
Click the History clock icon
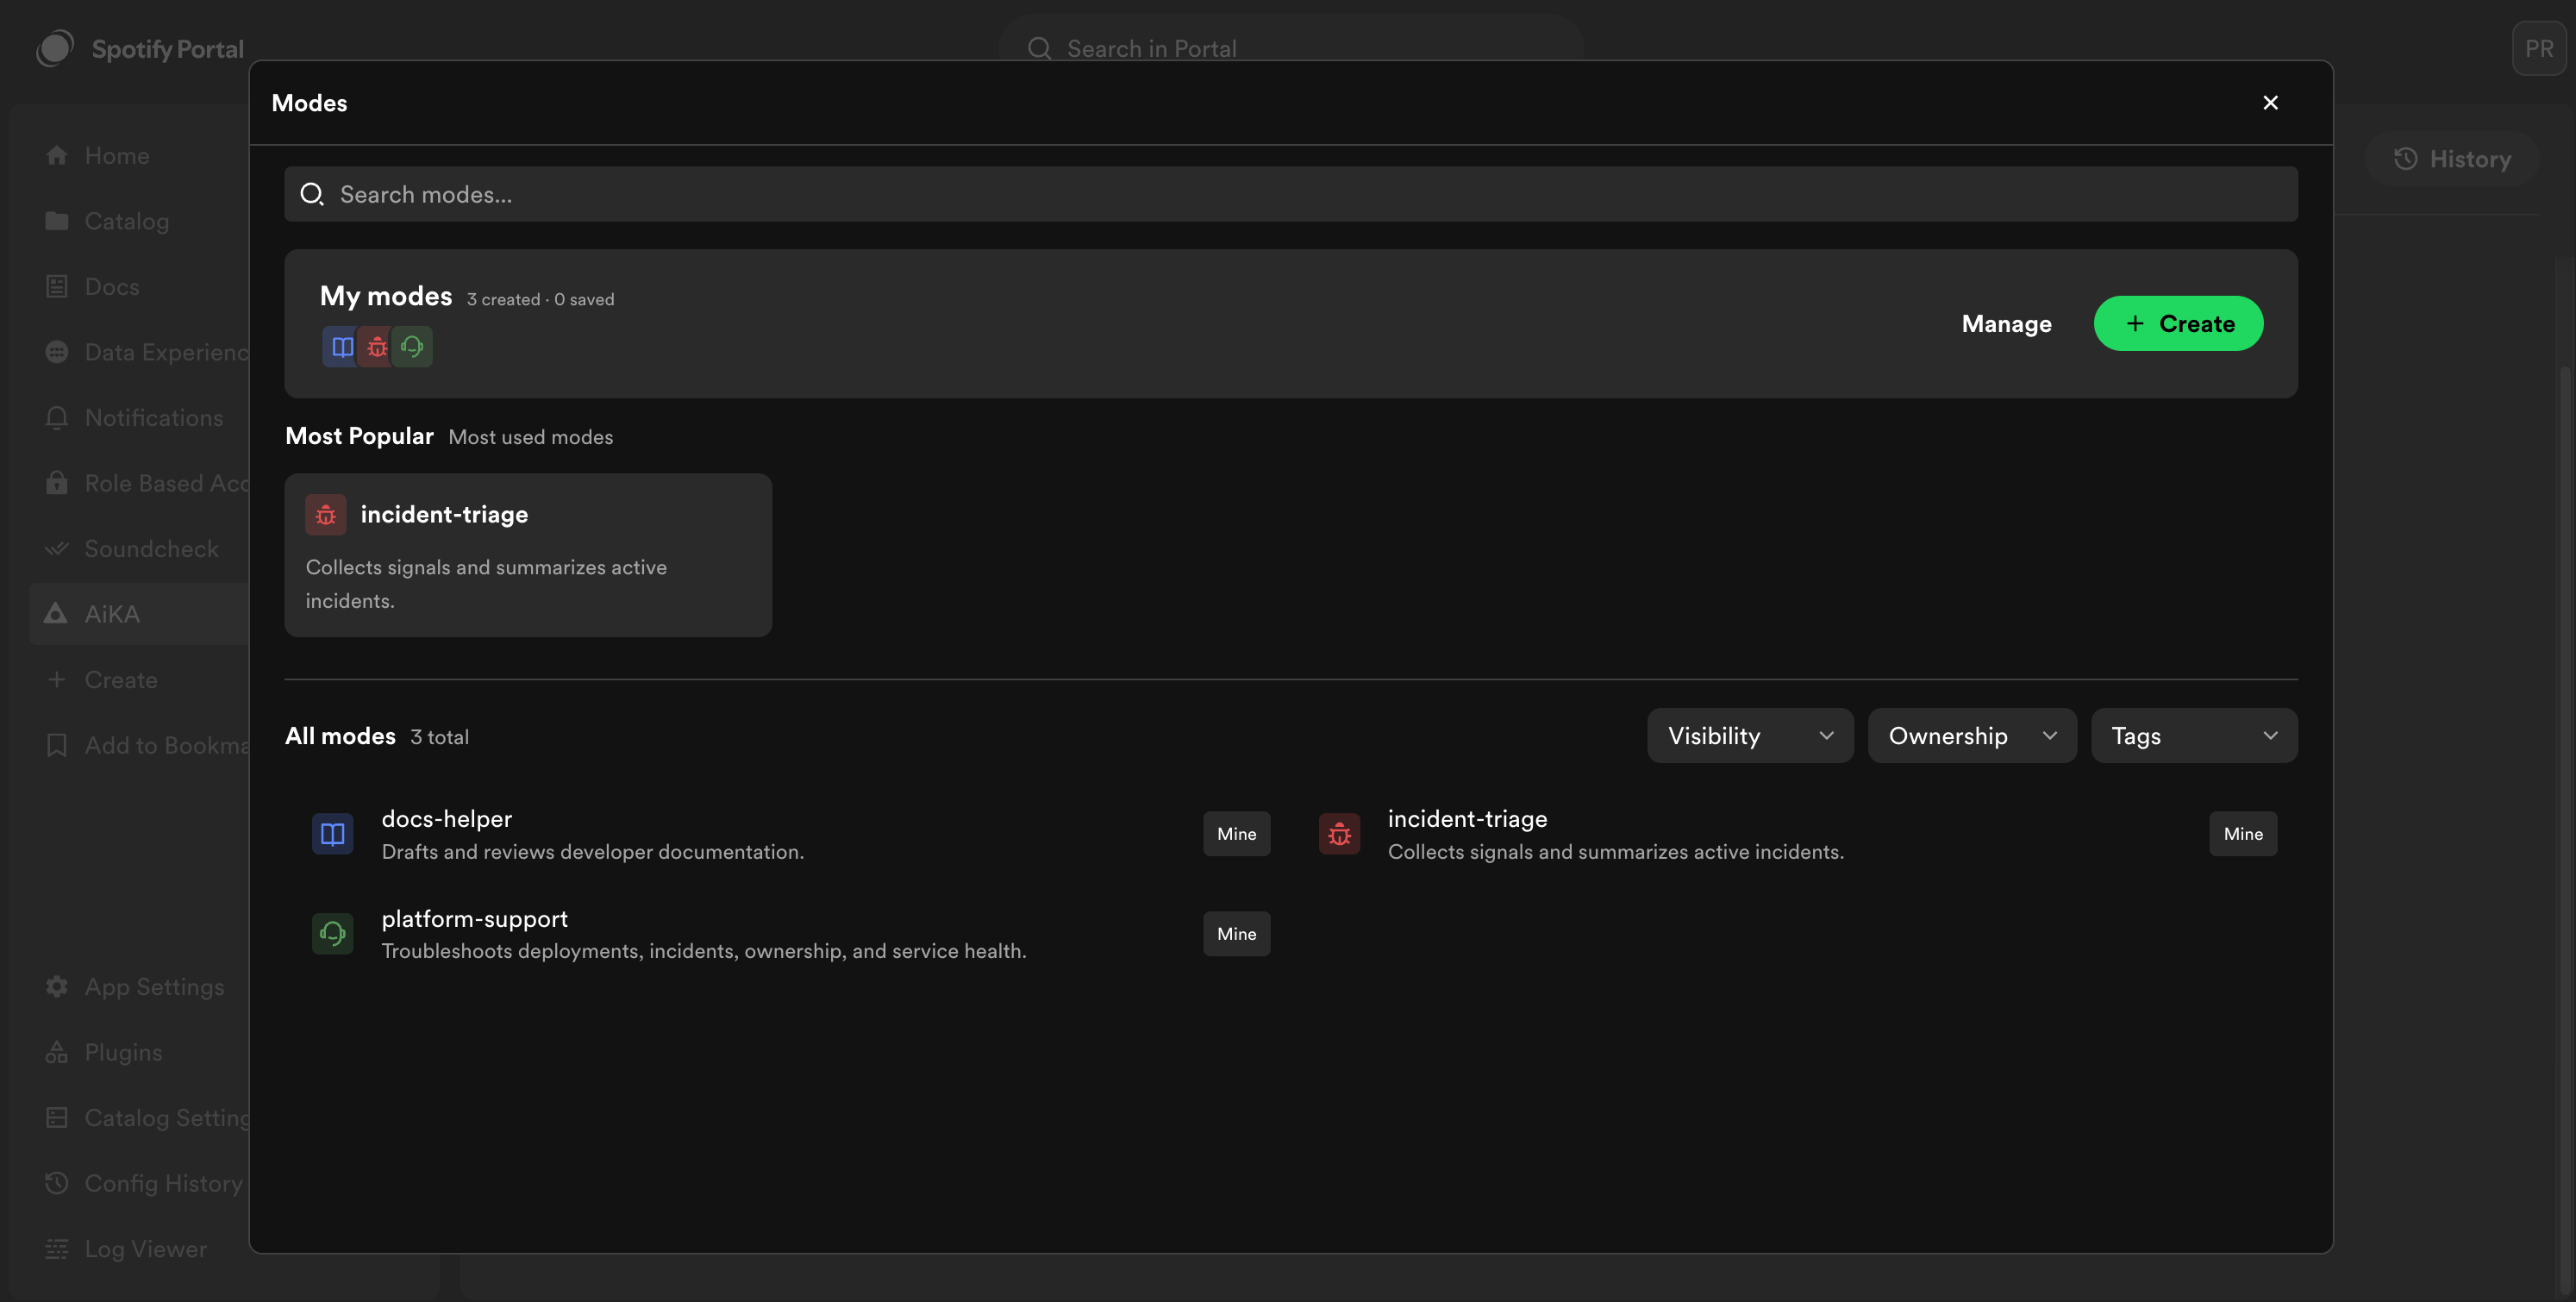2405,159
